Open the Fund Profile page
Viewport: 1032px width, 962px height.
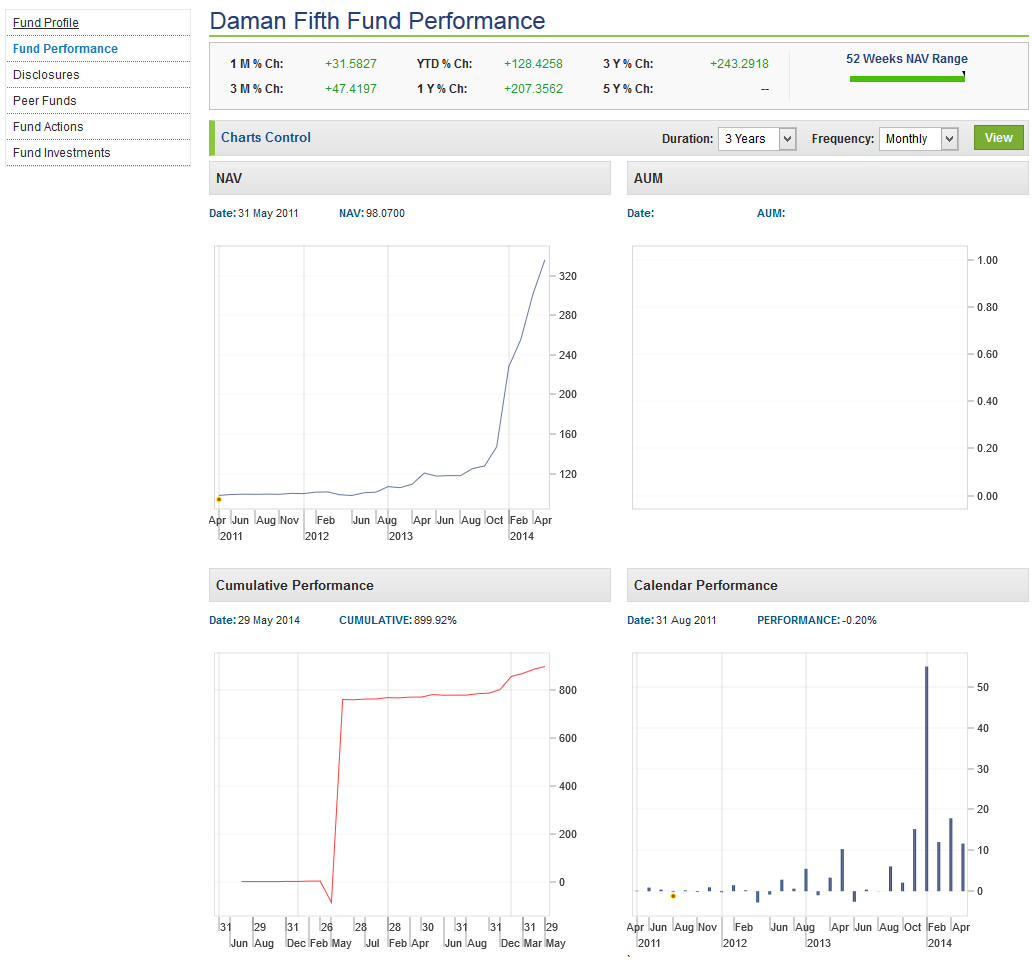click(46, 23)
